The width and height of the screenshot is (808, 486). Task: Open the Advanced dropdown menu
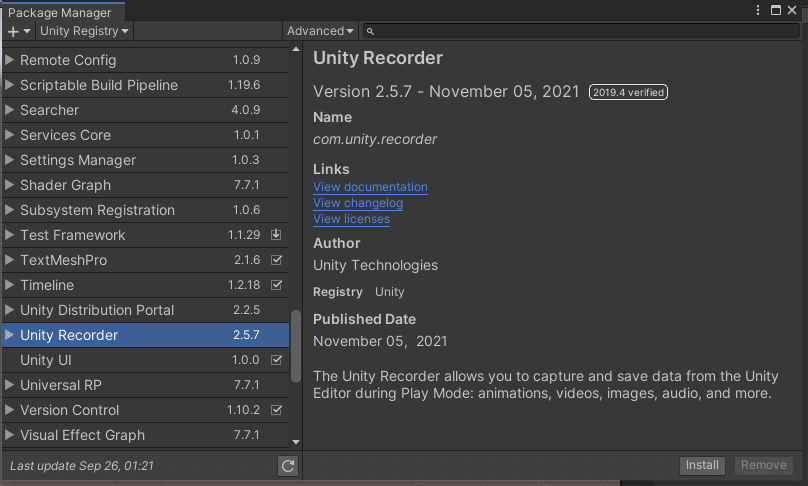click(320, 31)
